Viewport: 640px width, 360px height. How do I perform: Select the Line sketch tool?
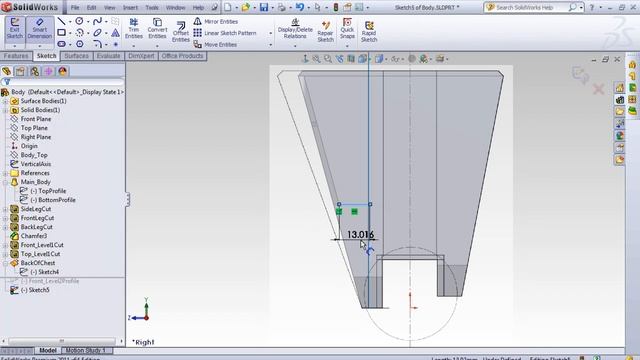(x=61, y=21)
